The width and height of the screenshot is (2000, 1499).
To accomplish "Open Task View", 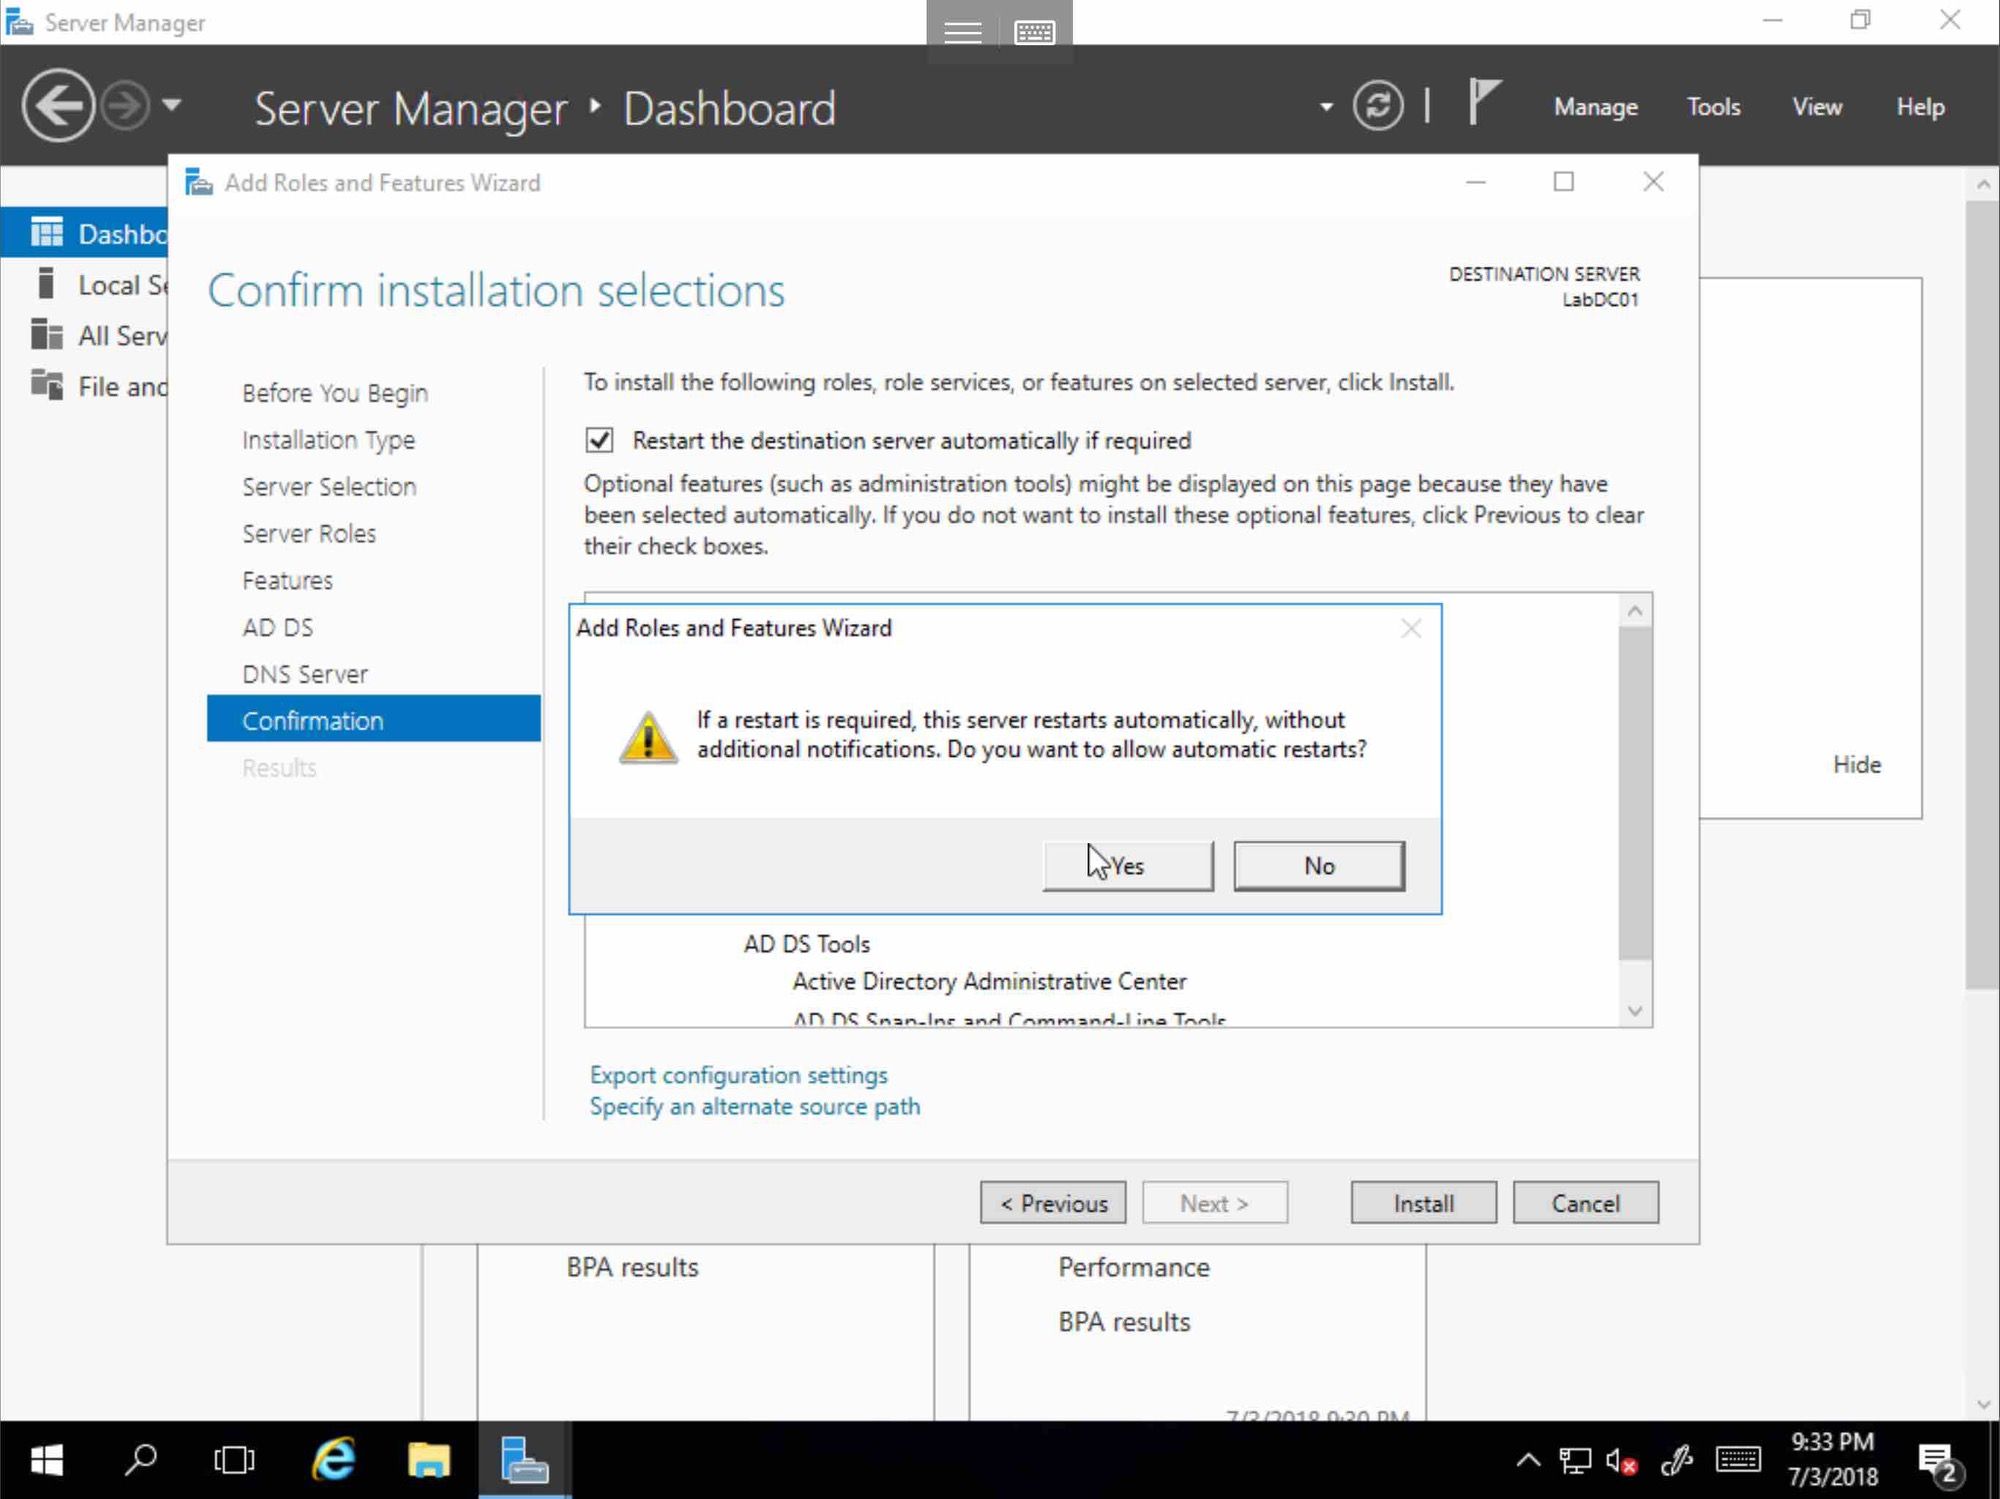I will 234,1460.
